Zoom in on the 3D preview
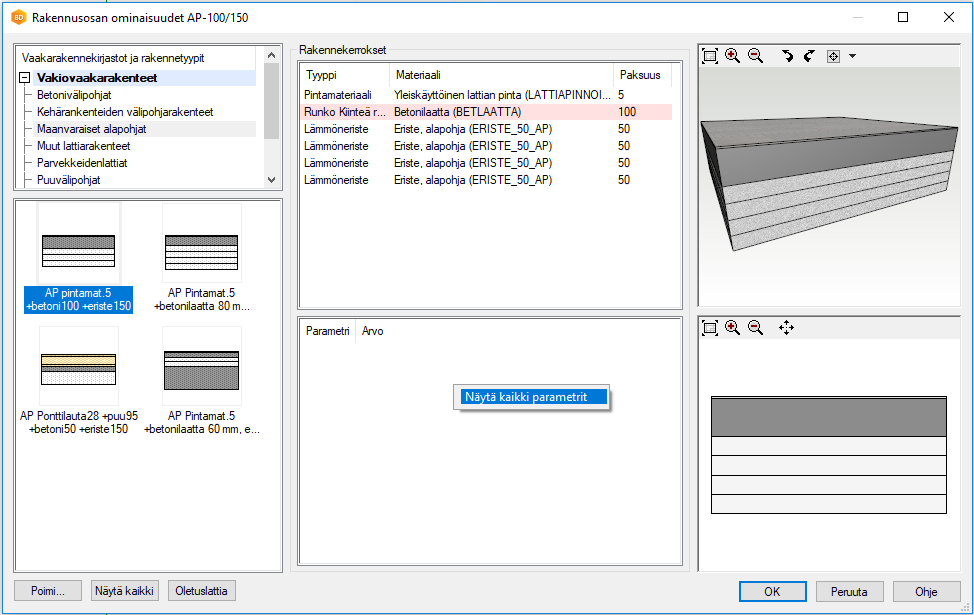The width and height of the screenshot is (974, 615). coord(733,57)
